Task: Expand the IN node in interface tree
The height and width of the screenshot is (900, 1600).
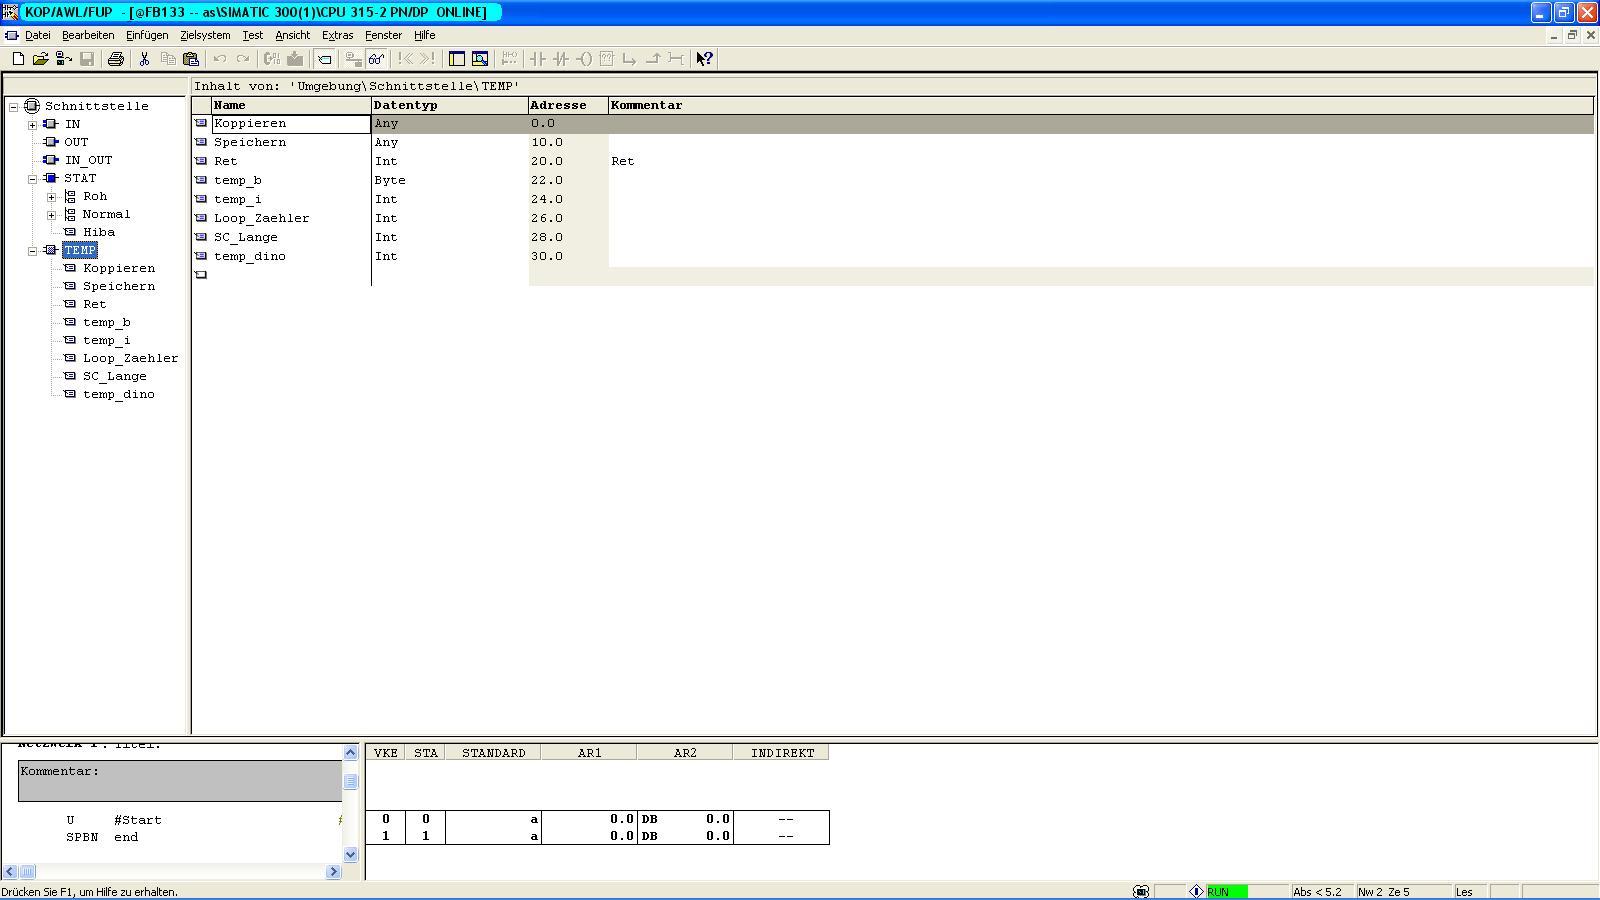Action: tap(33, 124)
